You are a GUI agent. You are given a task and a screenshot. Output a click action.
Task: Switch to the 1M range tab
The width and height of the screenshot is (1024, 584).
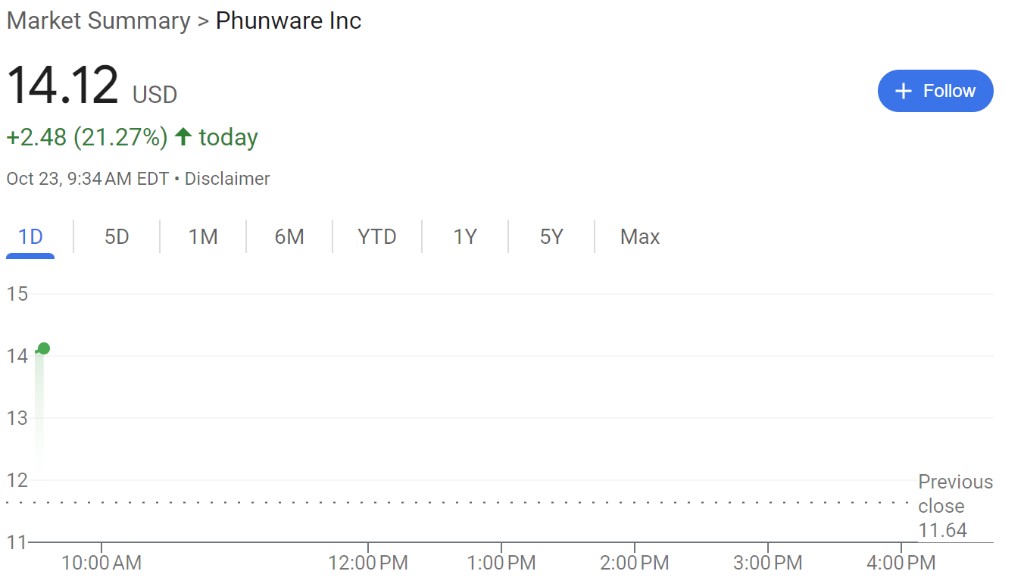[203, 237]
